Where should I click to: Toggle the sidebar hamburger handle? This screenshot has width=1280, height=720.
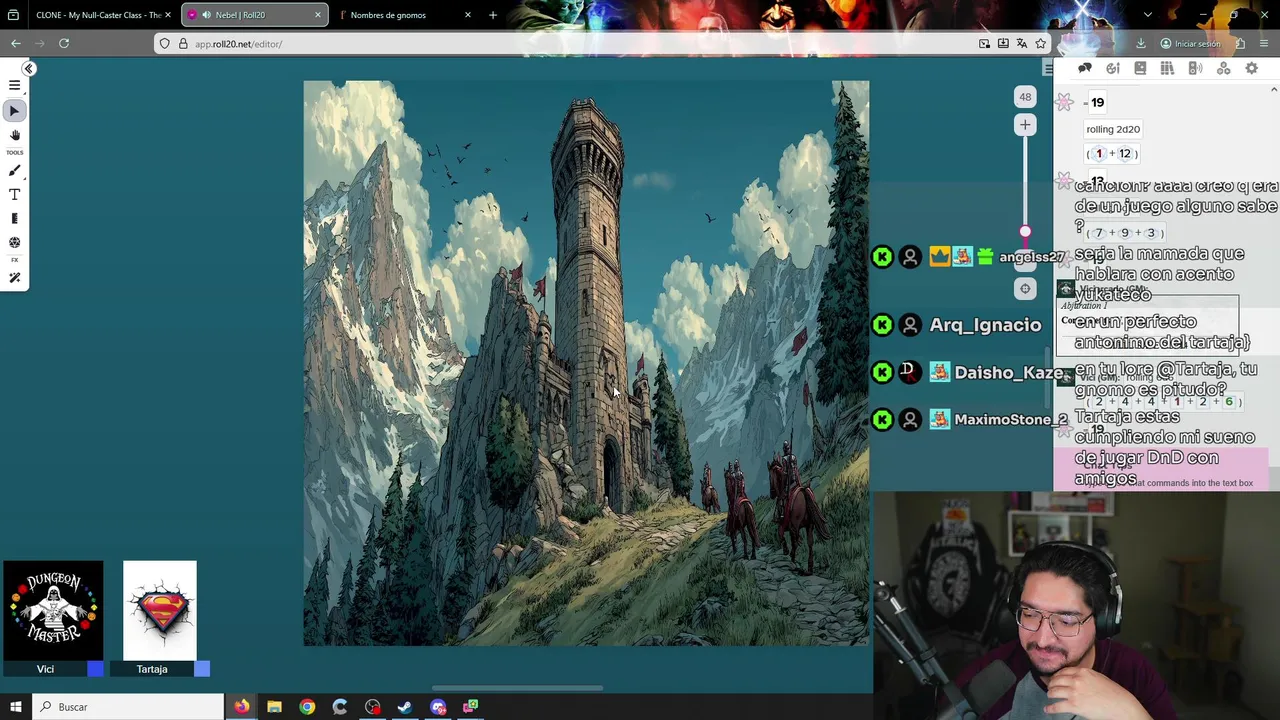coord(1047,68)
